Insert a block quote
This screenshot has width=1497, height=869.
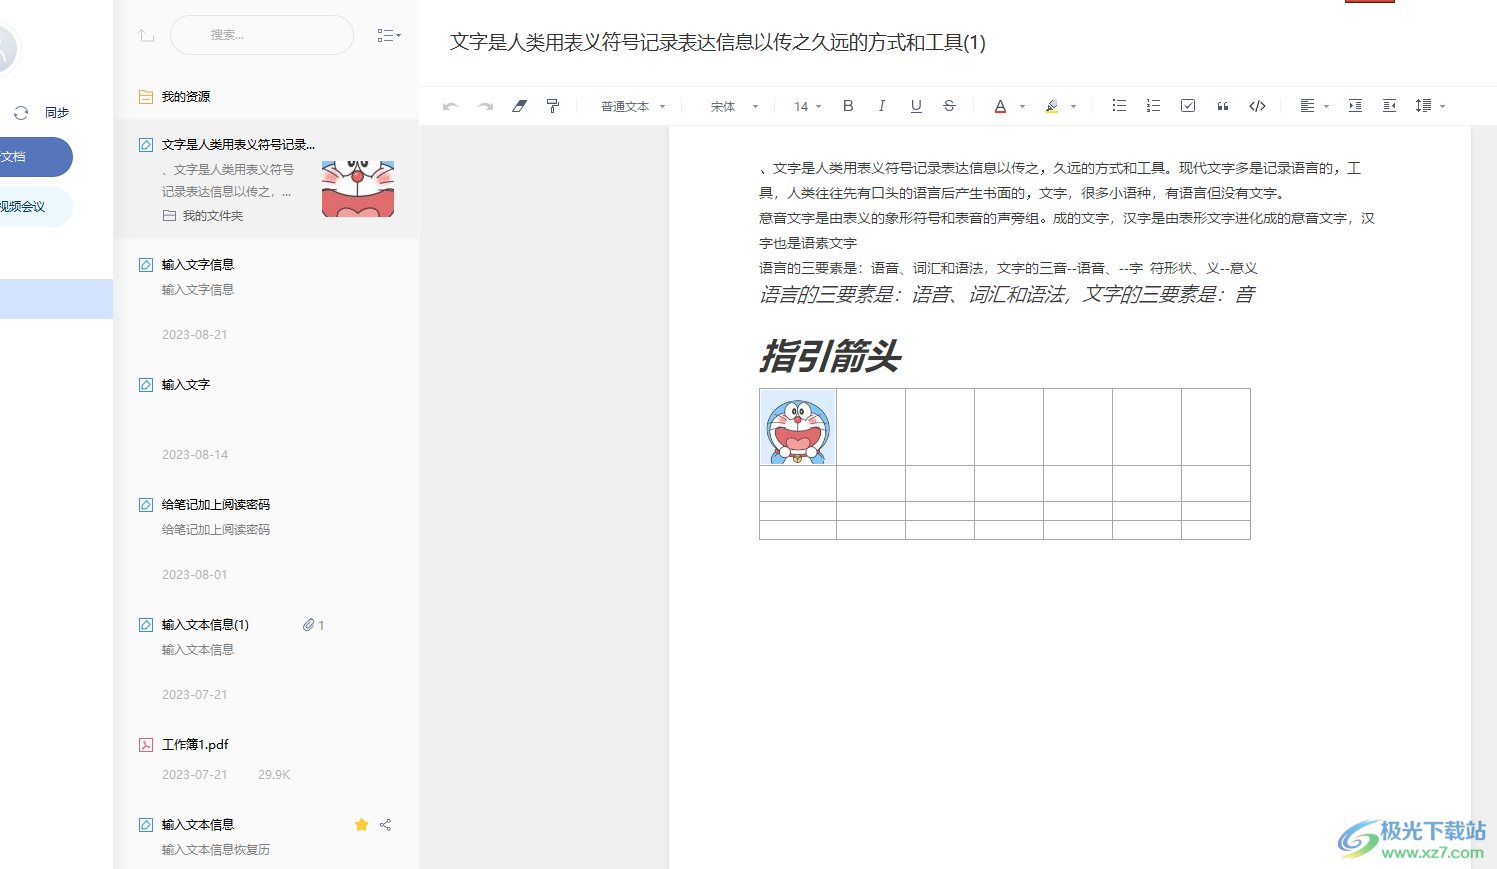[x=1222, y=106]
